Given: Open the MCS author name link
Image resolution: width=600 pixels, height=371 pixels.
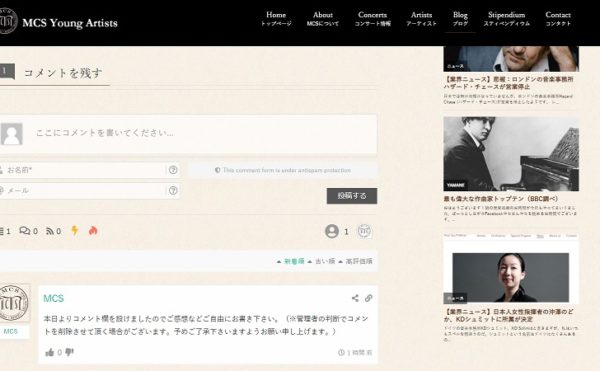Looking at the screenshot, I should click(54, 298).
